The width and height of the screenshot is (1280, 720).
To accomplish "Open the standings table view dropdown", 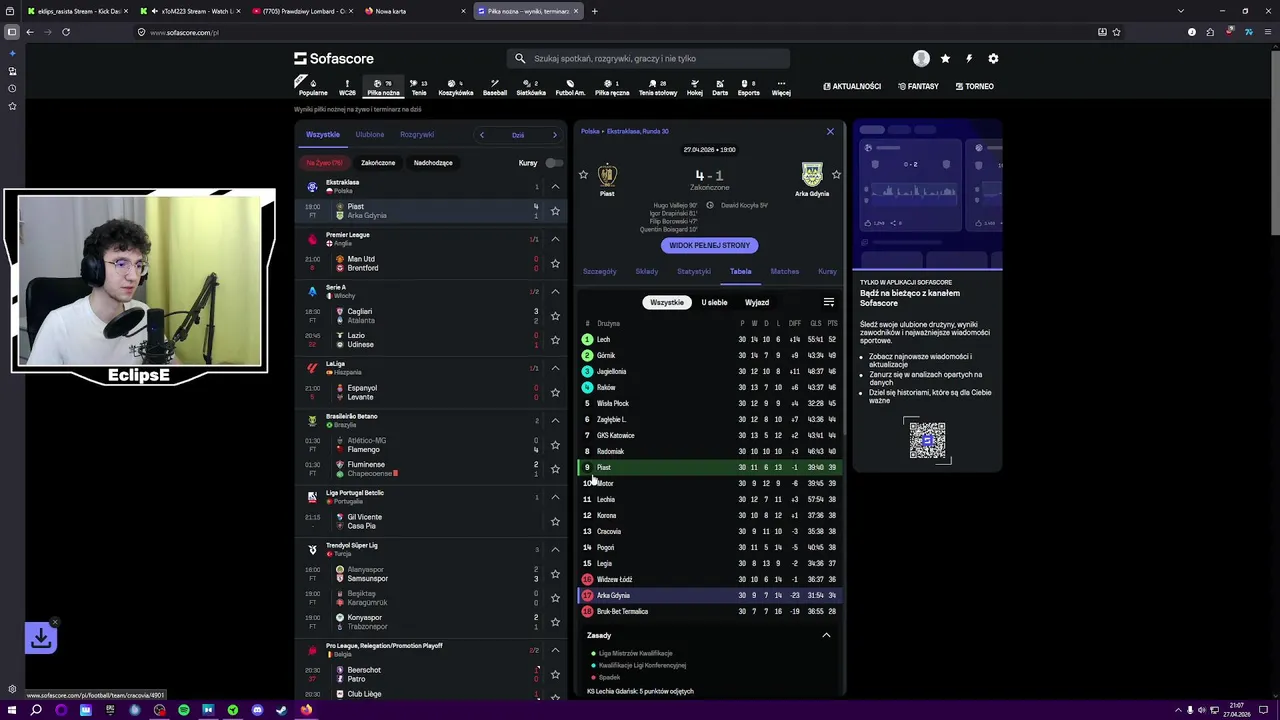I will (x=829, y=302).
